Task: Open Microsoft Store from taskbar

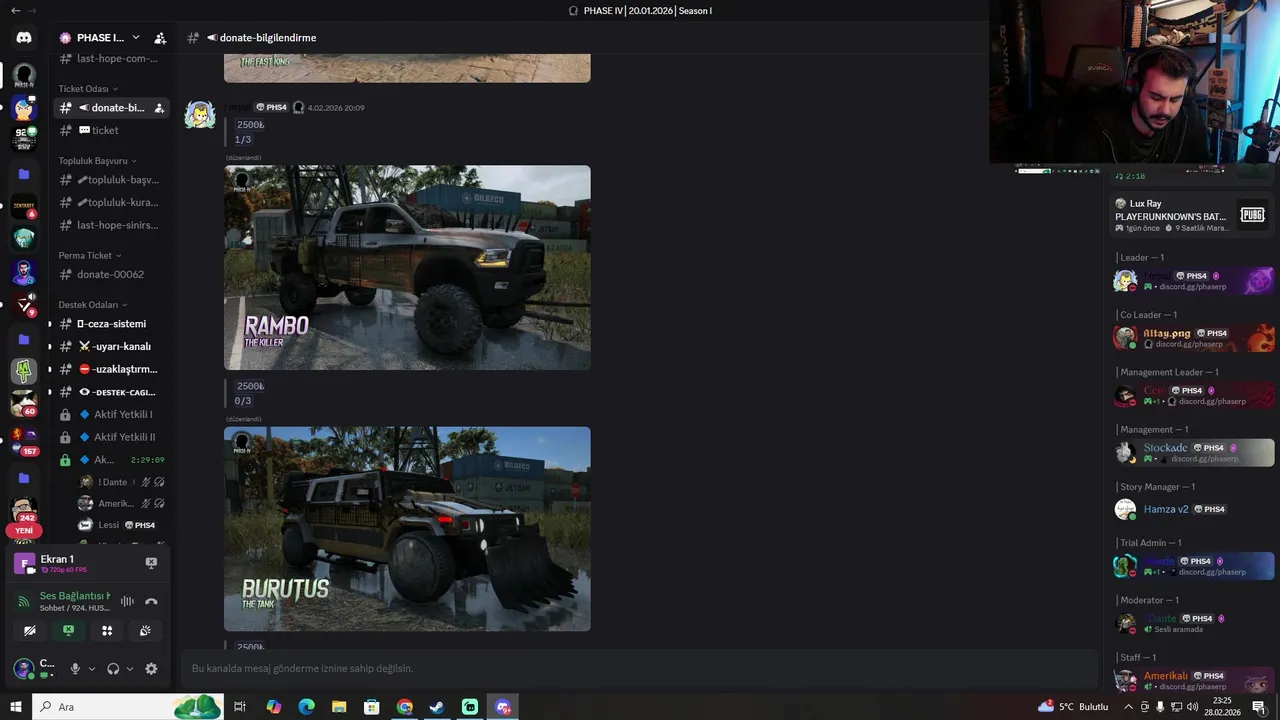Action: (372, 707)
